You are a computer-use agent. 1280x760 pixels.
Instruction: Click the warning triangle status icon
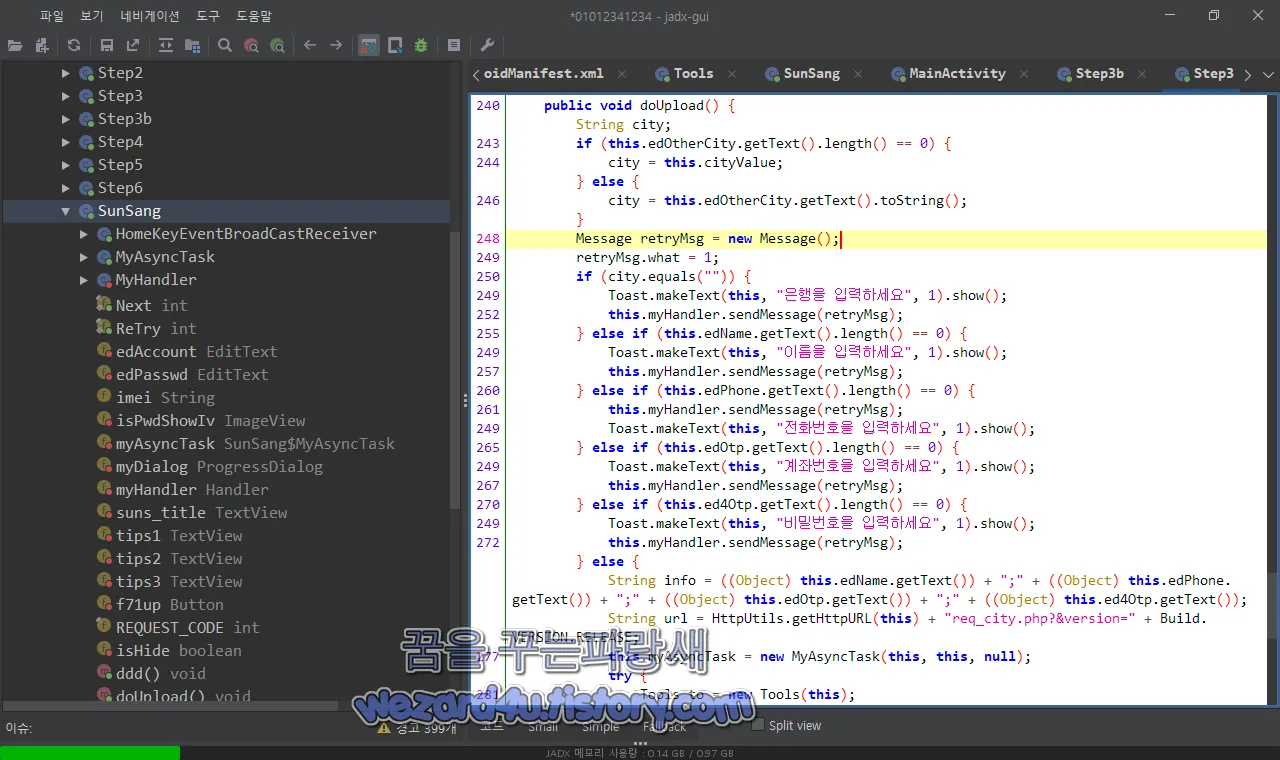[x=384, y=728]
